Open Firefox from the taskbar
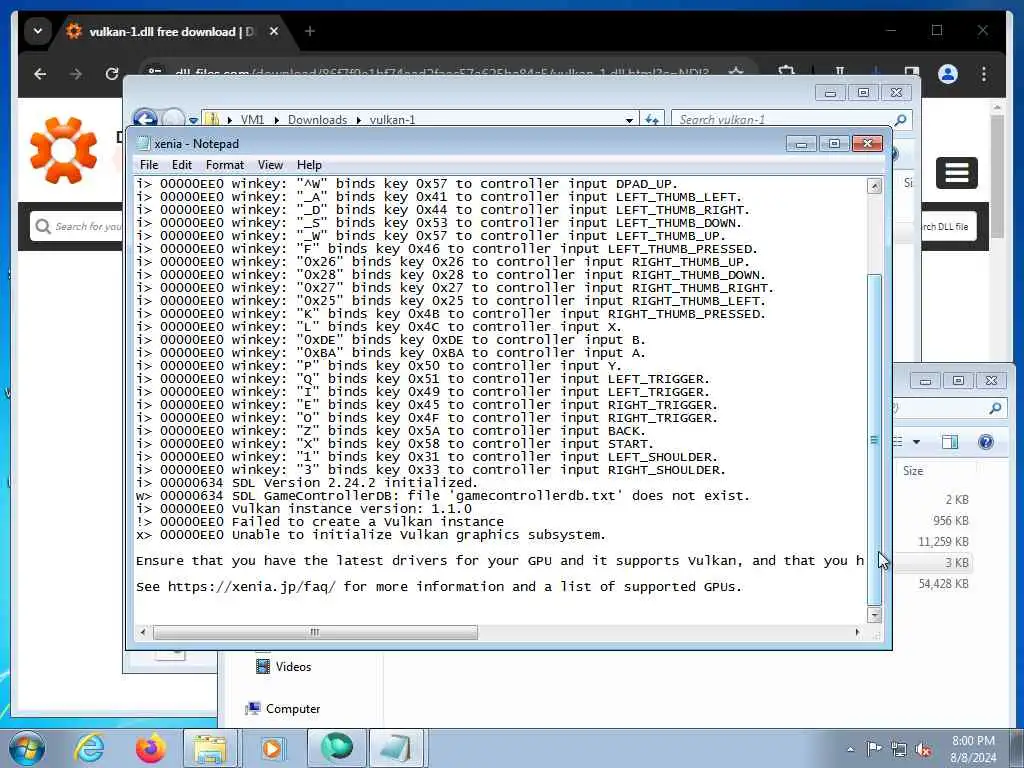The width and height of the screenshot is (1024, 768). pyautogui.click(x=151, y=748)
